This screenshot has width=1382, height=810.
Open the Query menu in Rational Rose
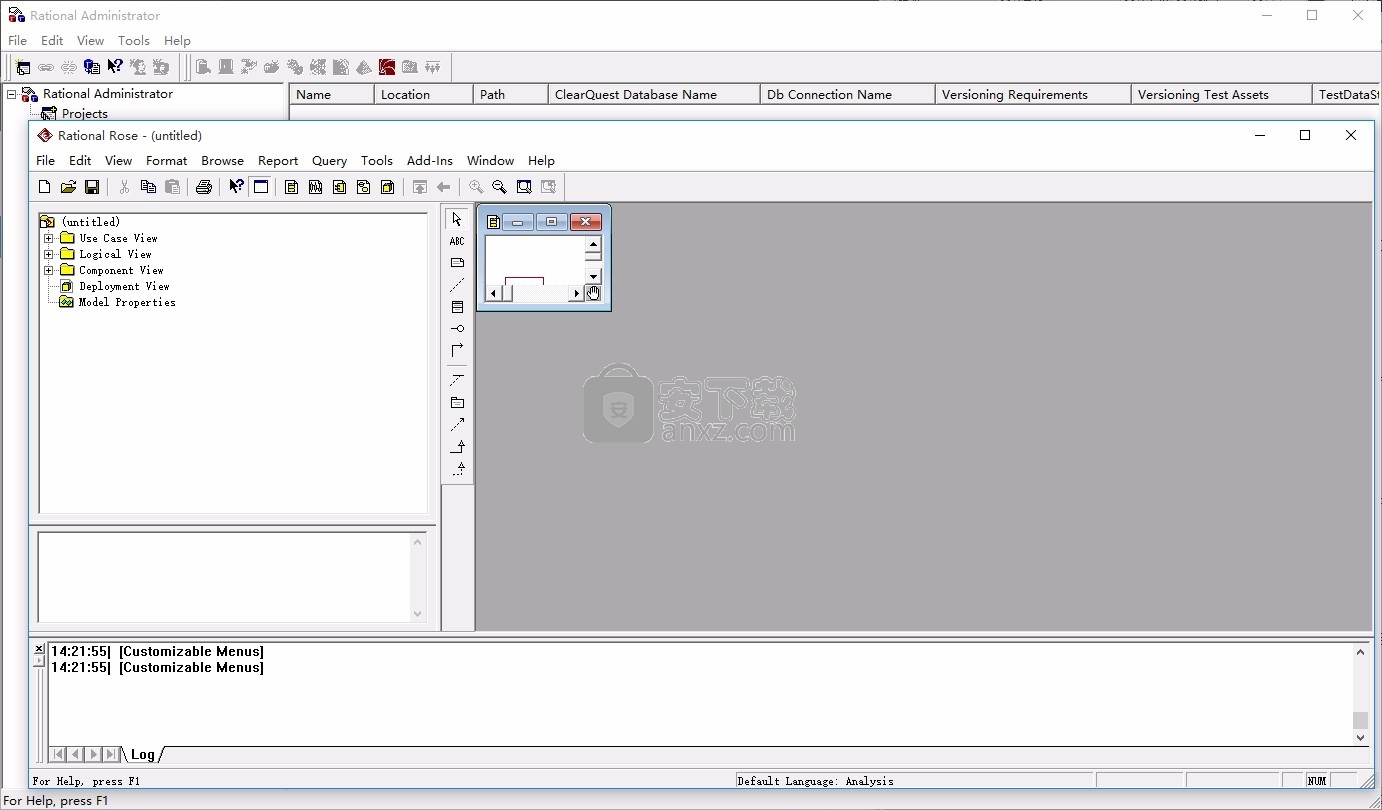click(x=329, y=160)
